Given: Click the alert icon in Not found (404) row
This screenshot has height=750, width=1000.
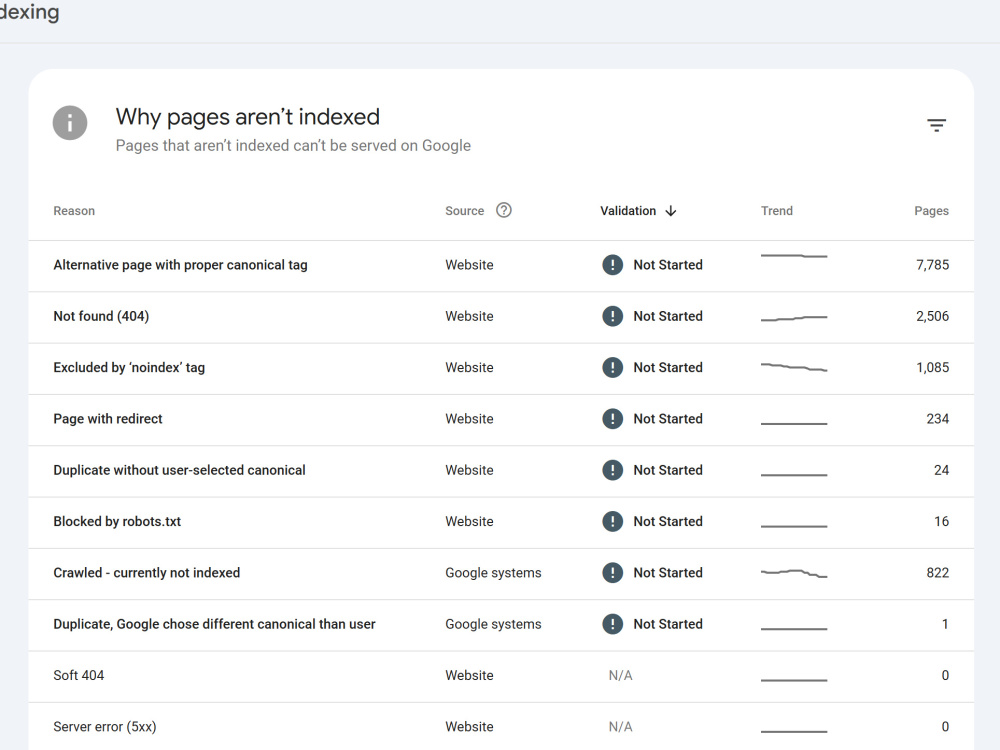Looking at the screenshot, I should click(x=612, y=316).
